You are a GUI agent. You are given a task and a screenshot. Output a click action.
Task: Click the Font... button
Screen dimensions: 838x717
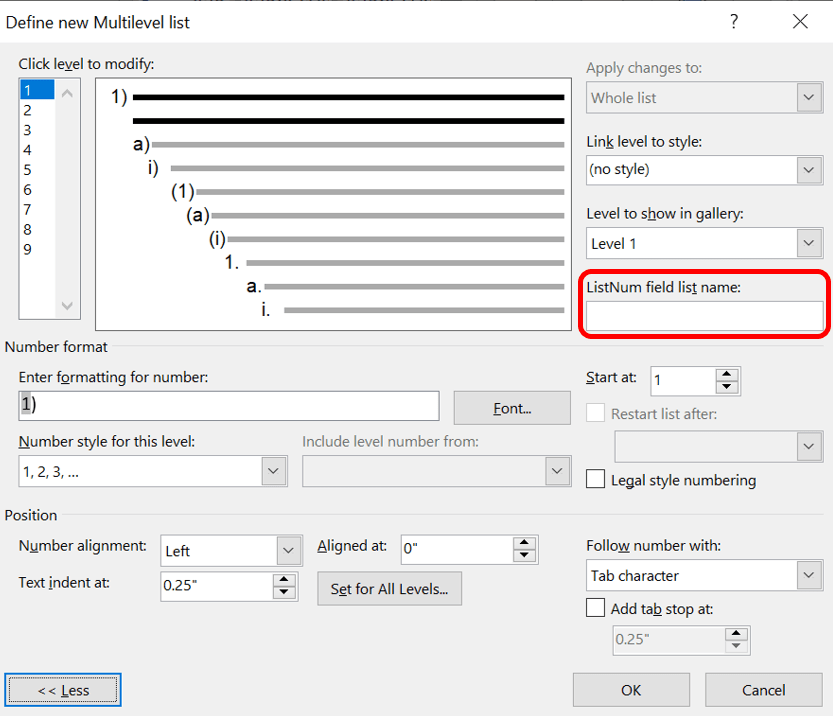coord(511,408)
